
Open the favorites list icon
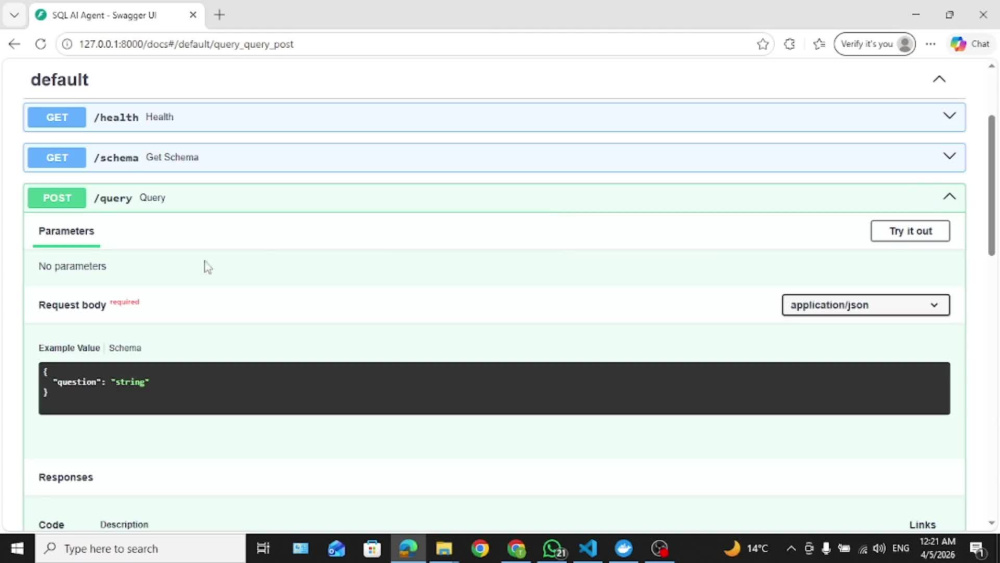tap(819, 44)
